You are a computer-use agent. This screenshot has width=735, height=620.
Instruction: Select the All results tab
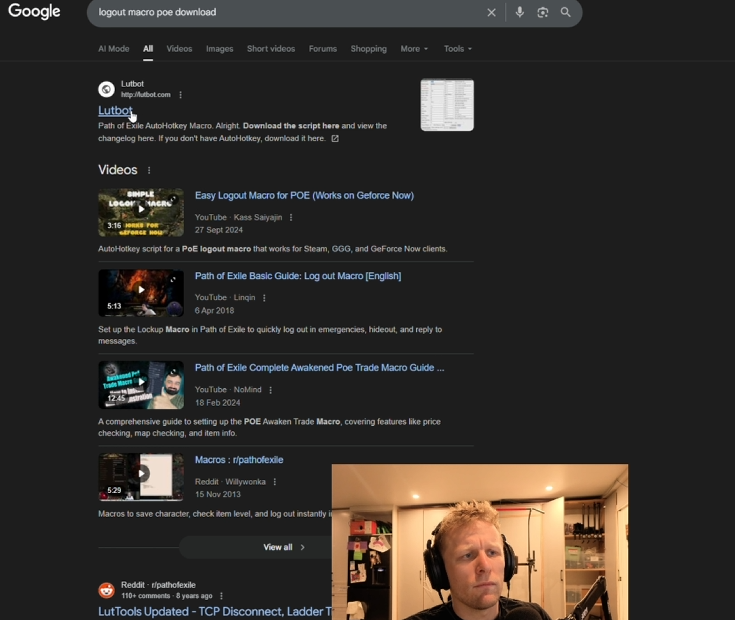click(x=148, y=49)
